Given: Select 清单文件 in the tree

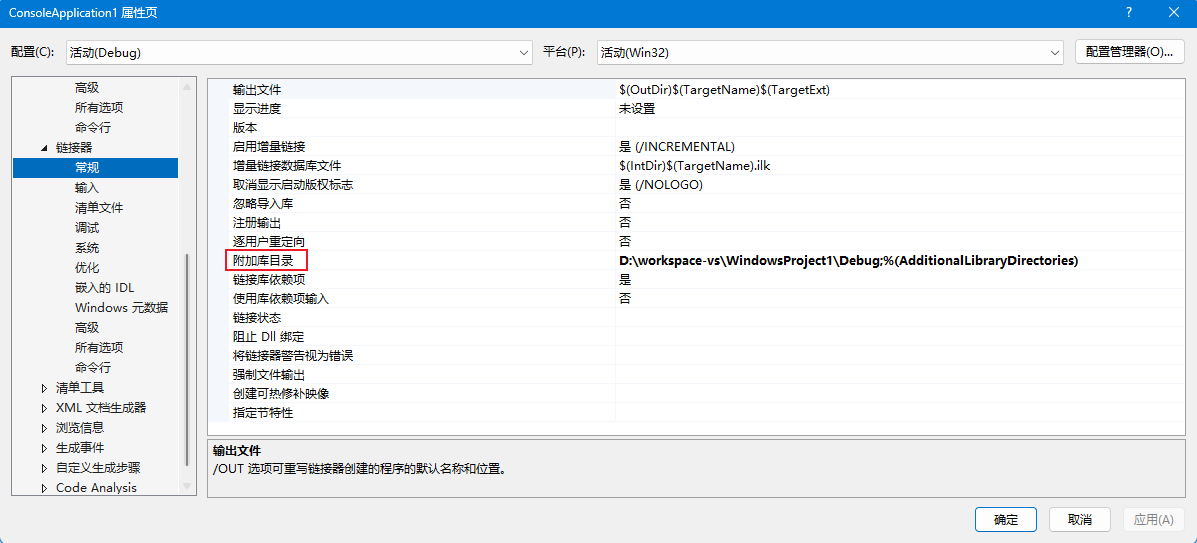Looking at the screenshot, I should (99, 208).
